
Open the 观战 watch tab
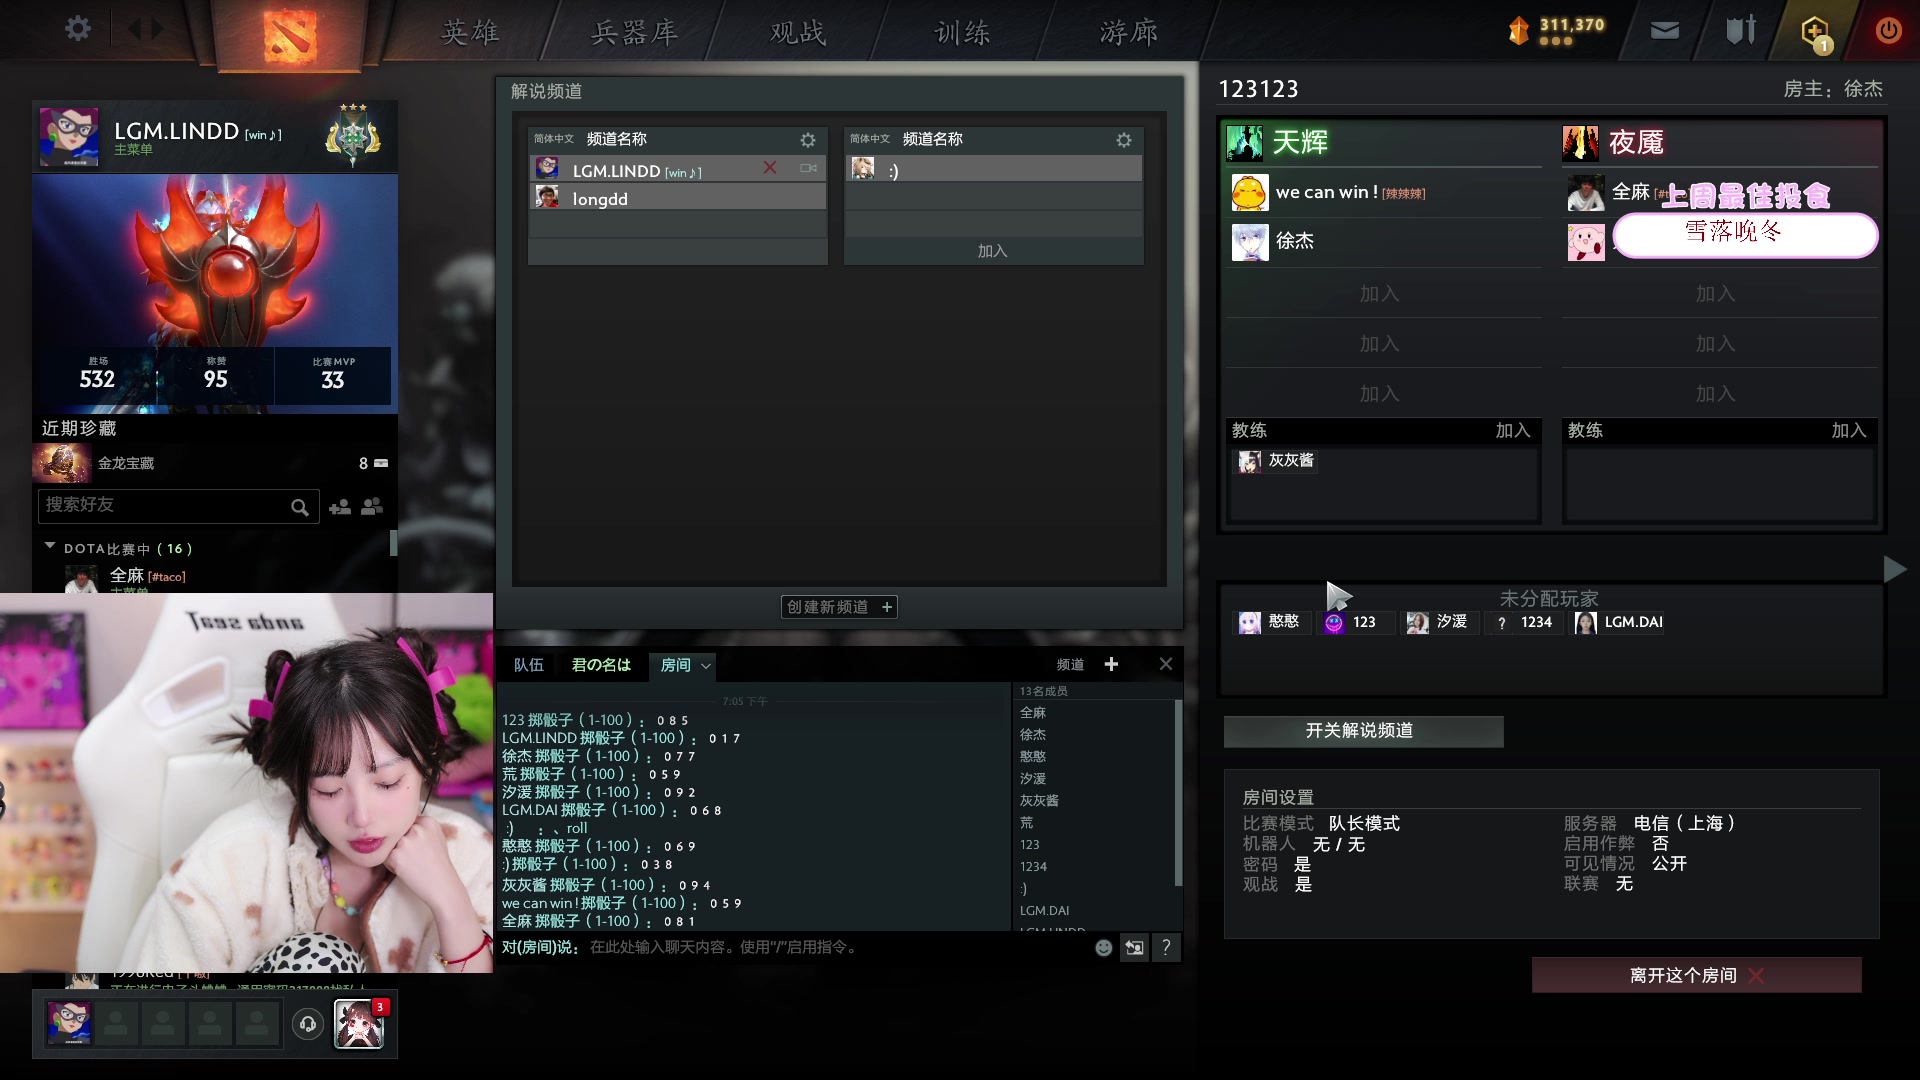coord(798,33)
